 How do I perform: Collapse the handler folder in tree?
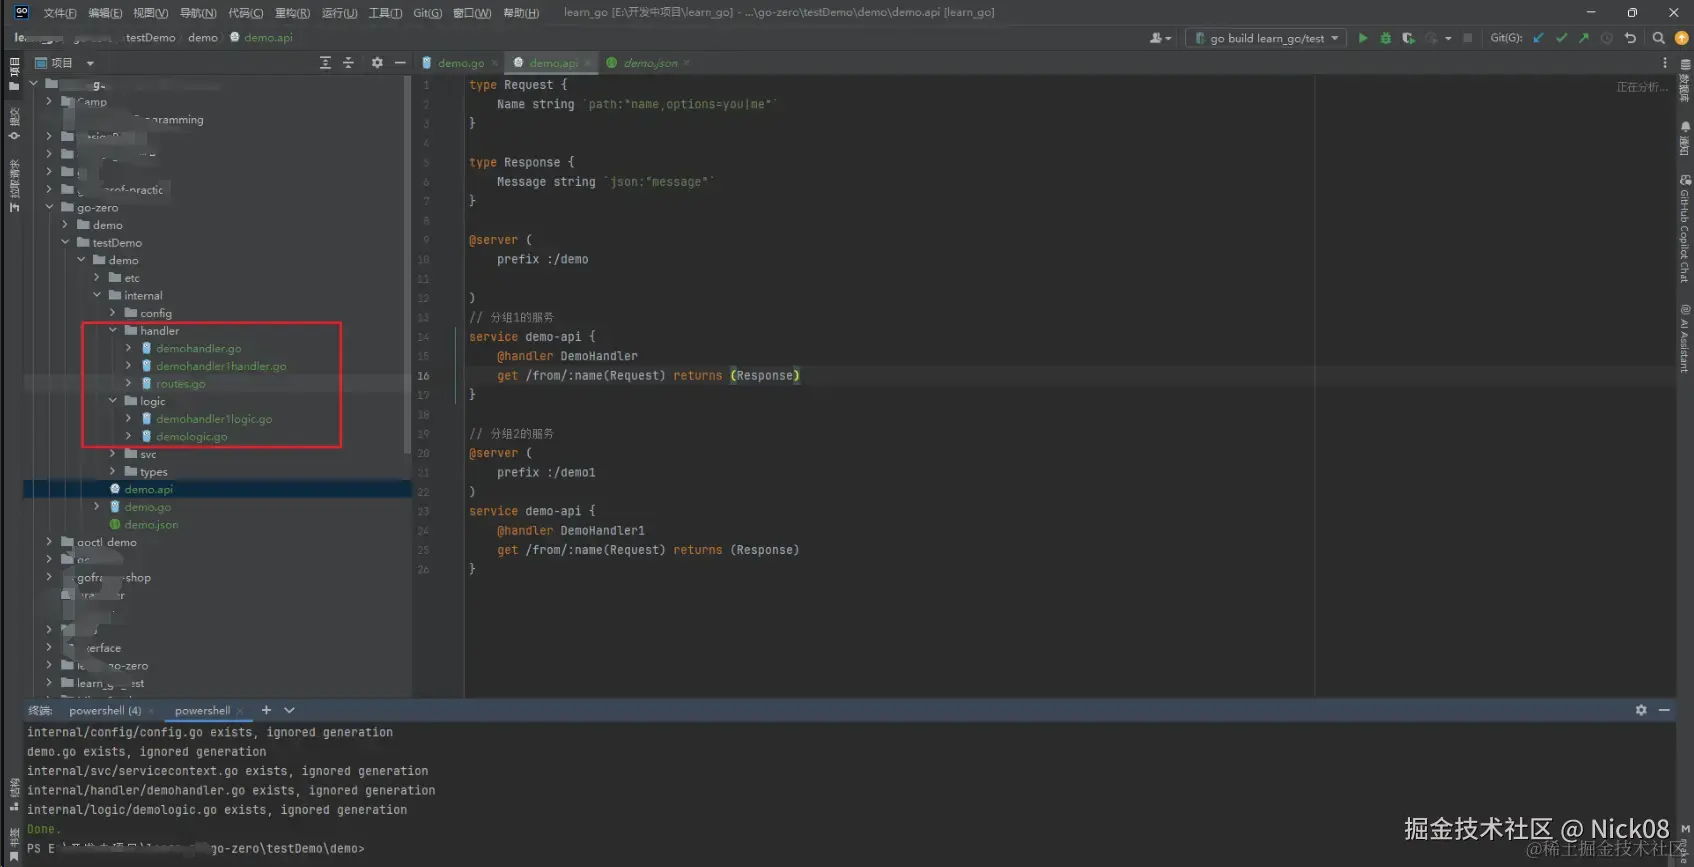coord(113,331)
